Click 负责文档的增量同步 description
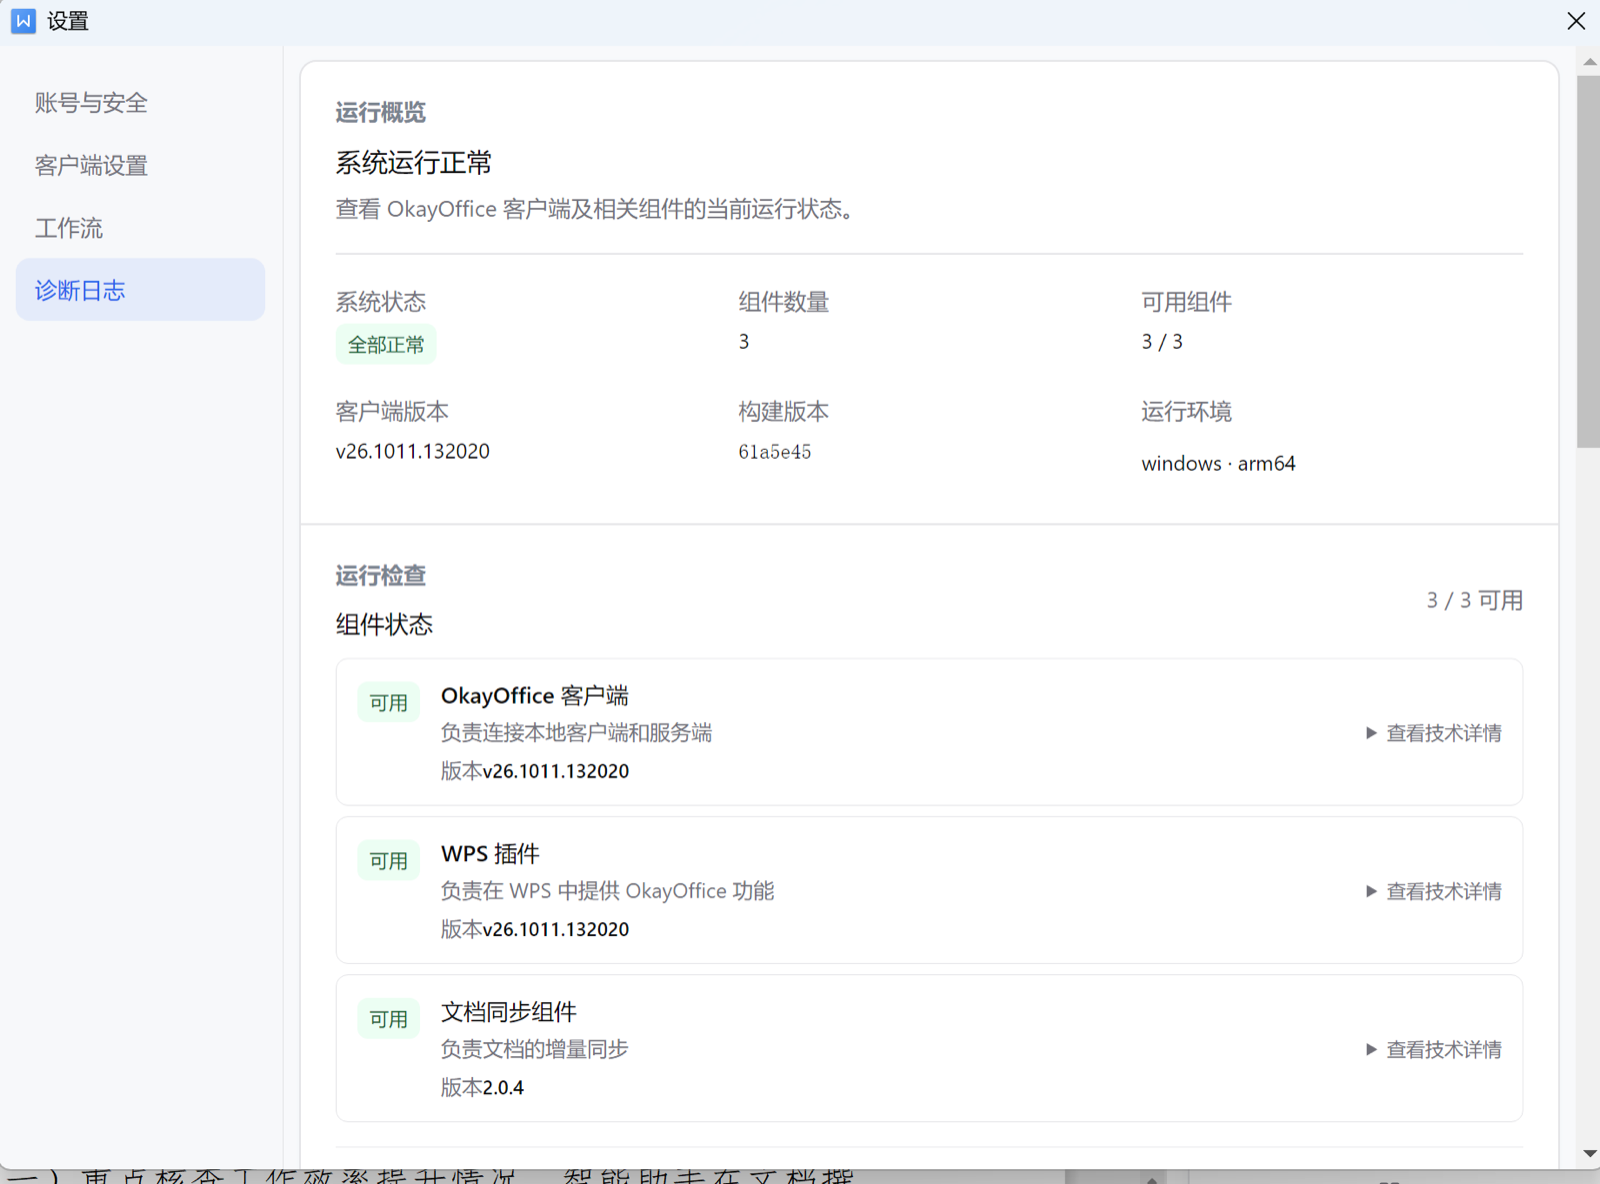Viewport: 1600px width, 1184px height. [x=535, y=1049]
